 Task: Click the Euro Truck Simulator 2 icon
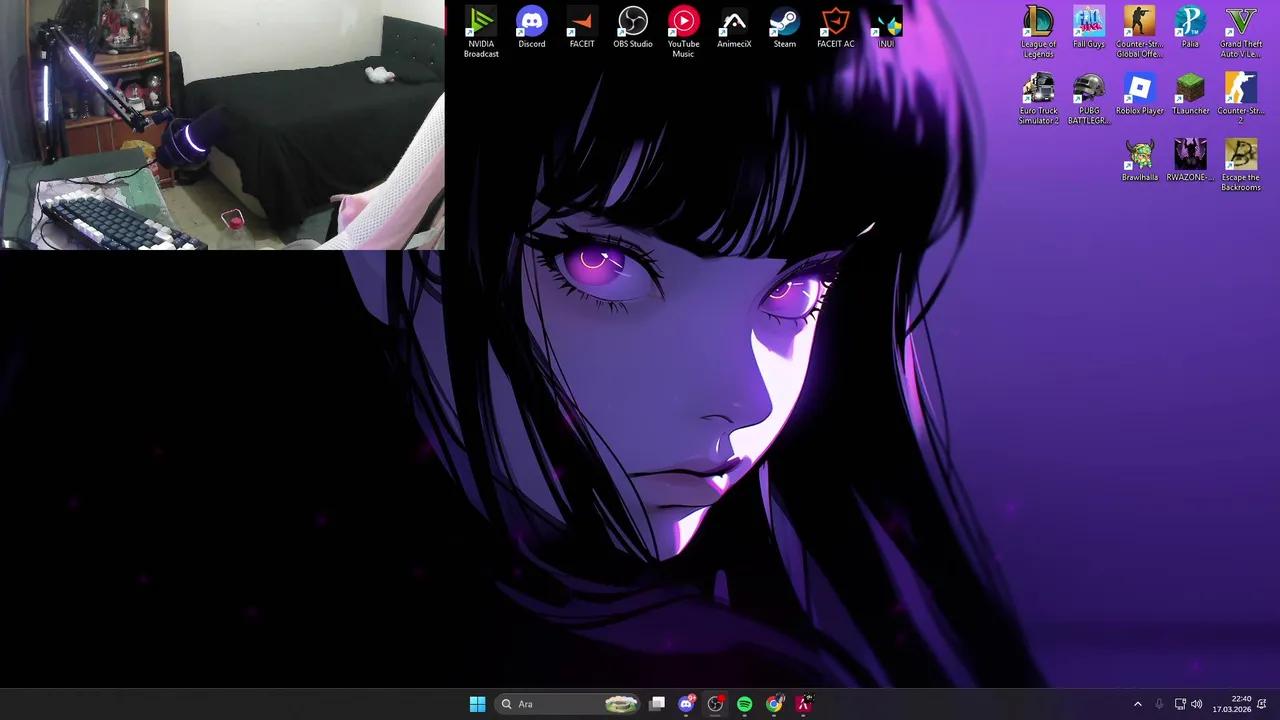click(x=1038, y=89)
